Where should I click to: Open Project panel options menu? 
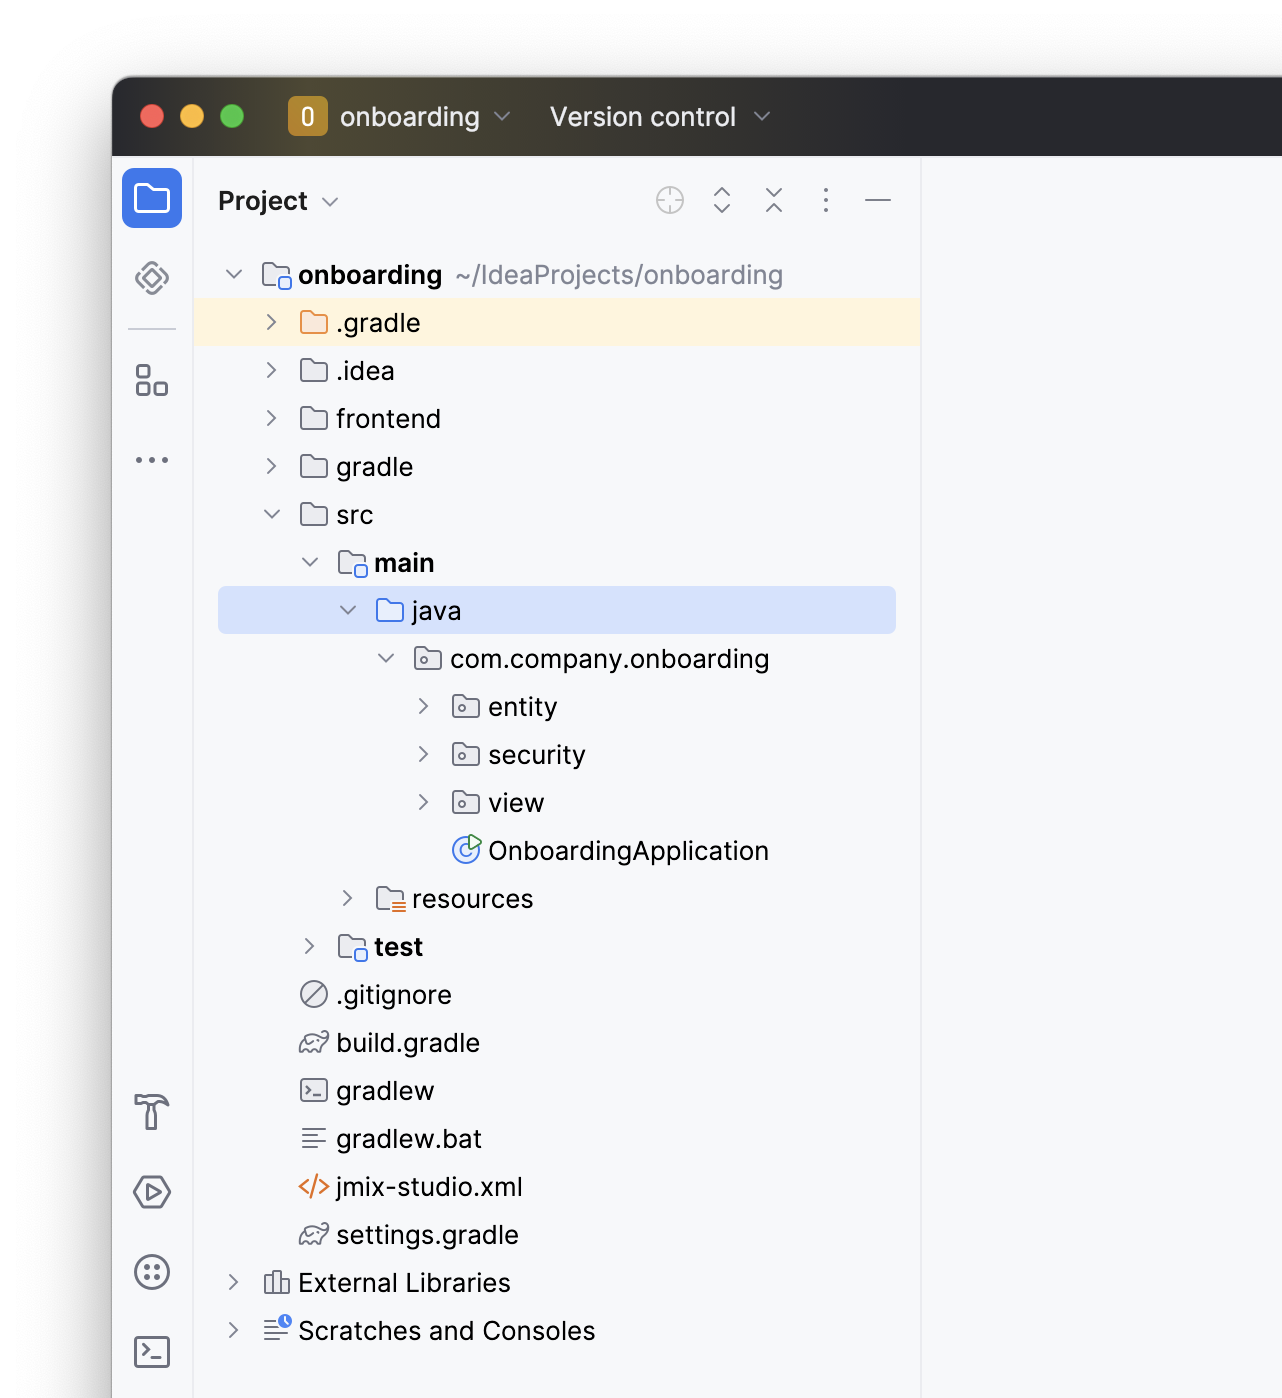[826, 201]
